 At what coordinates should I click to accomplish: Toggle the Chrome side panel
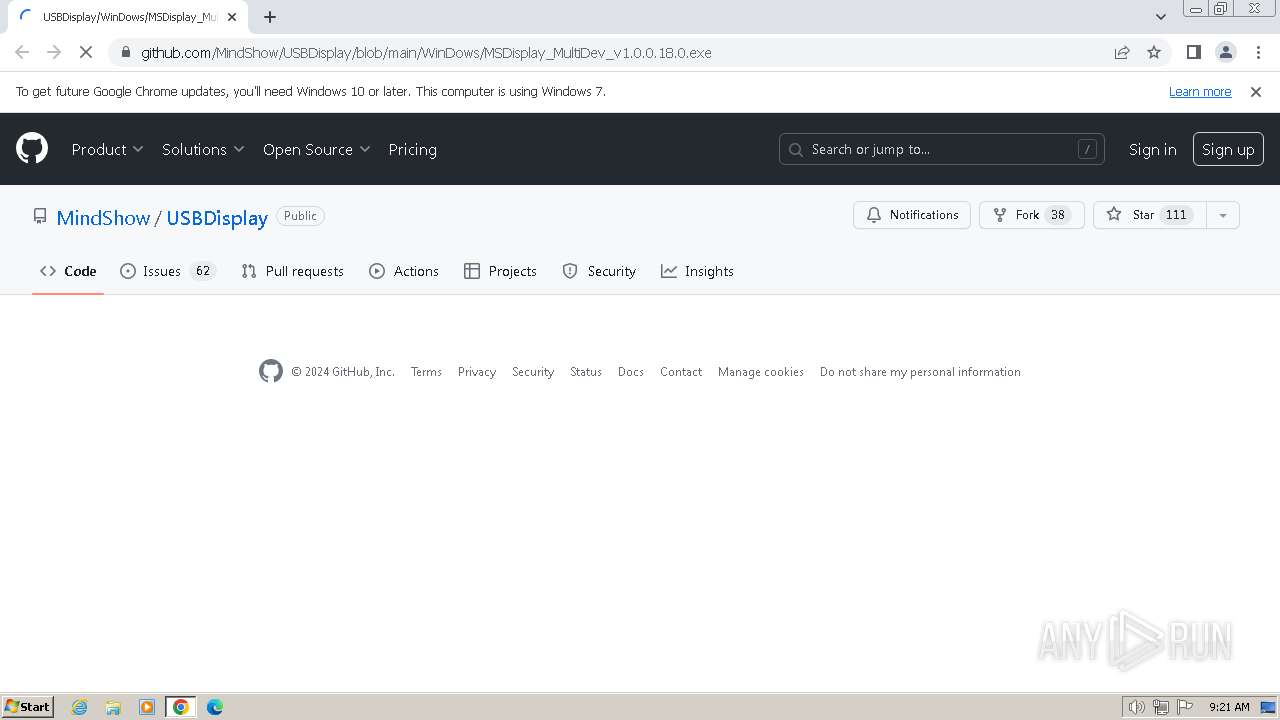pos(1193,52)
